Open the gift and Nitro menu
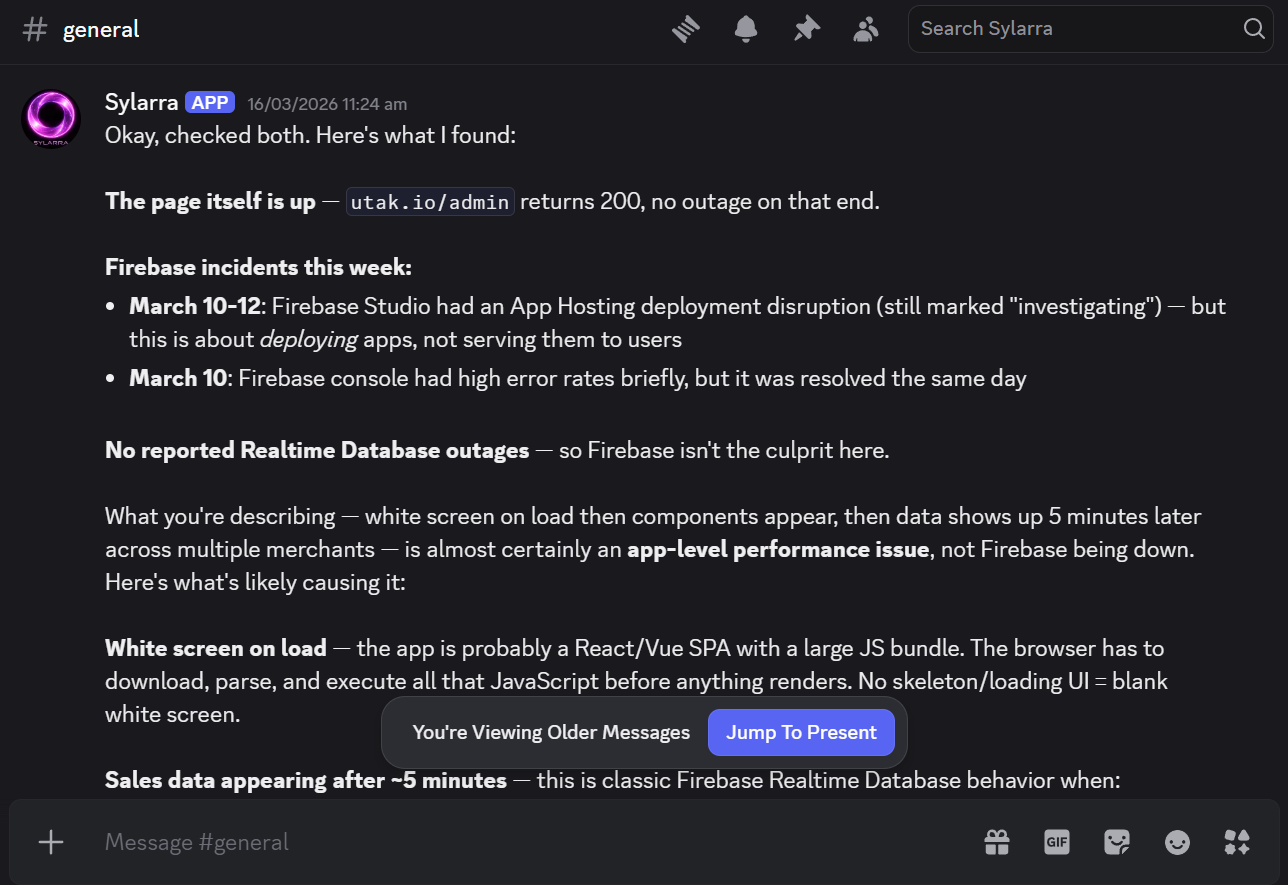Viewport: 1288px width, 885px height. (997, 842)
